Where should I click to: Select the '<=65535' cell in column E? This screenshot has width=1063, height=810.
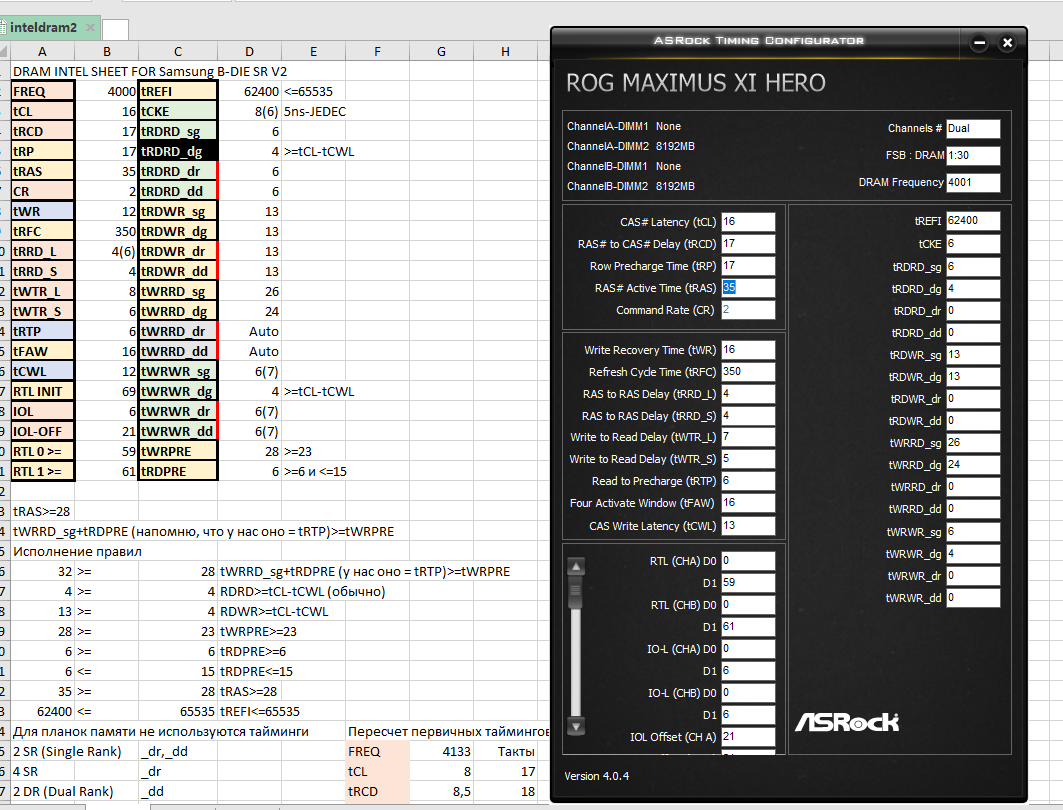pos(313,92)
